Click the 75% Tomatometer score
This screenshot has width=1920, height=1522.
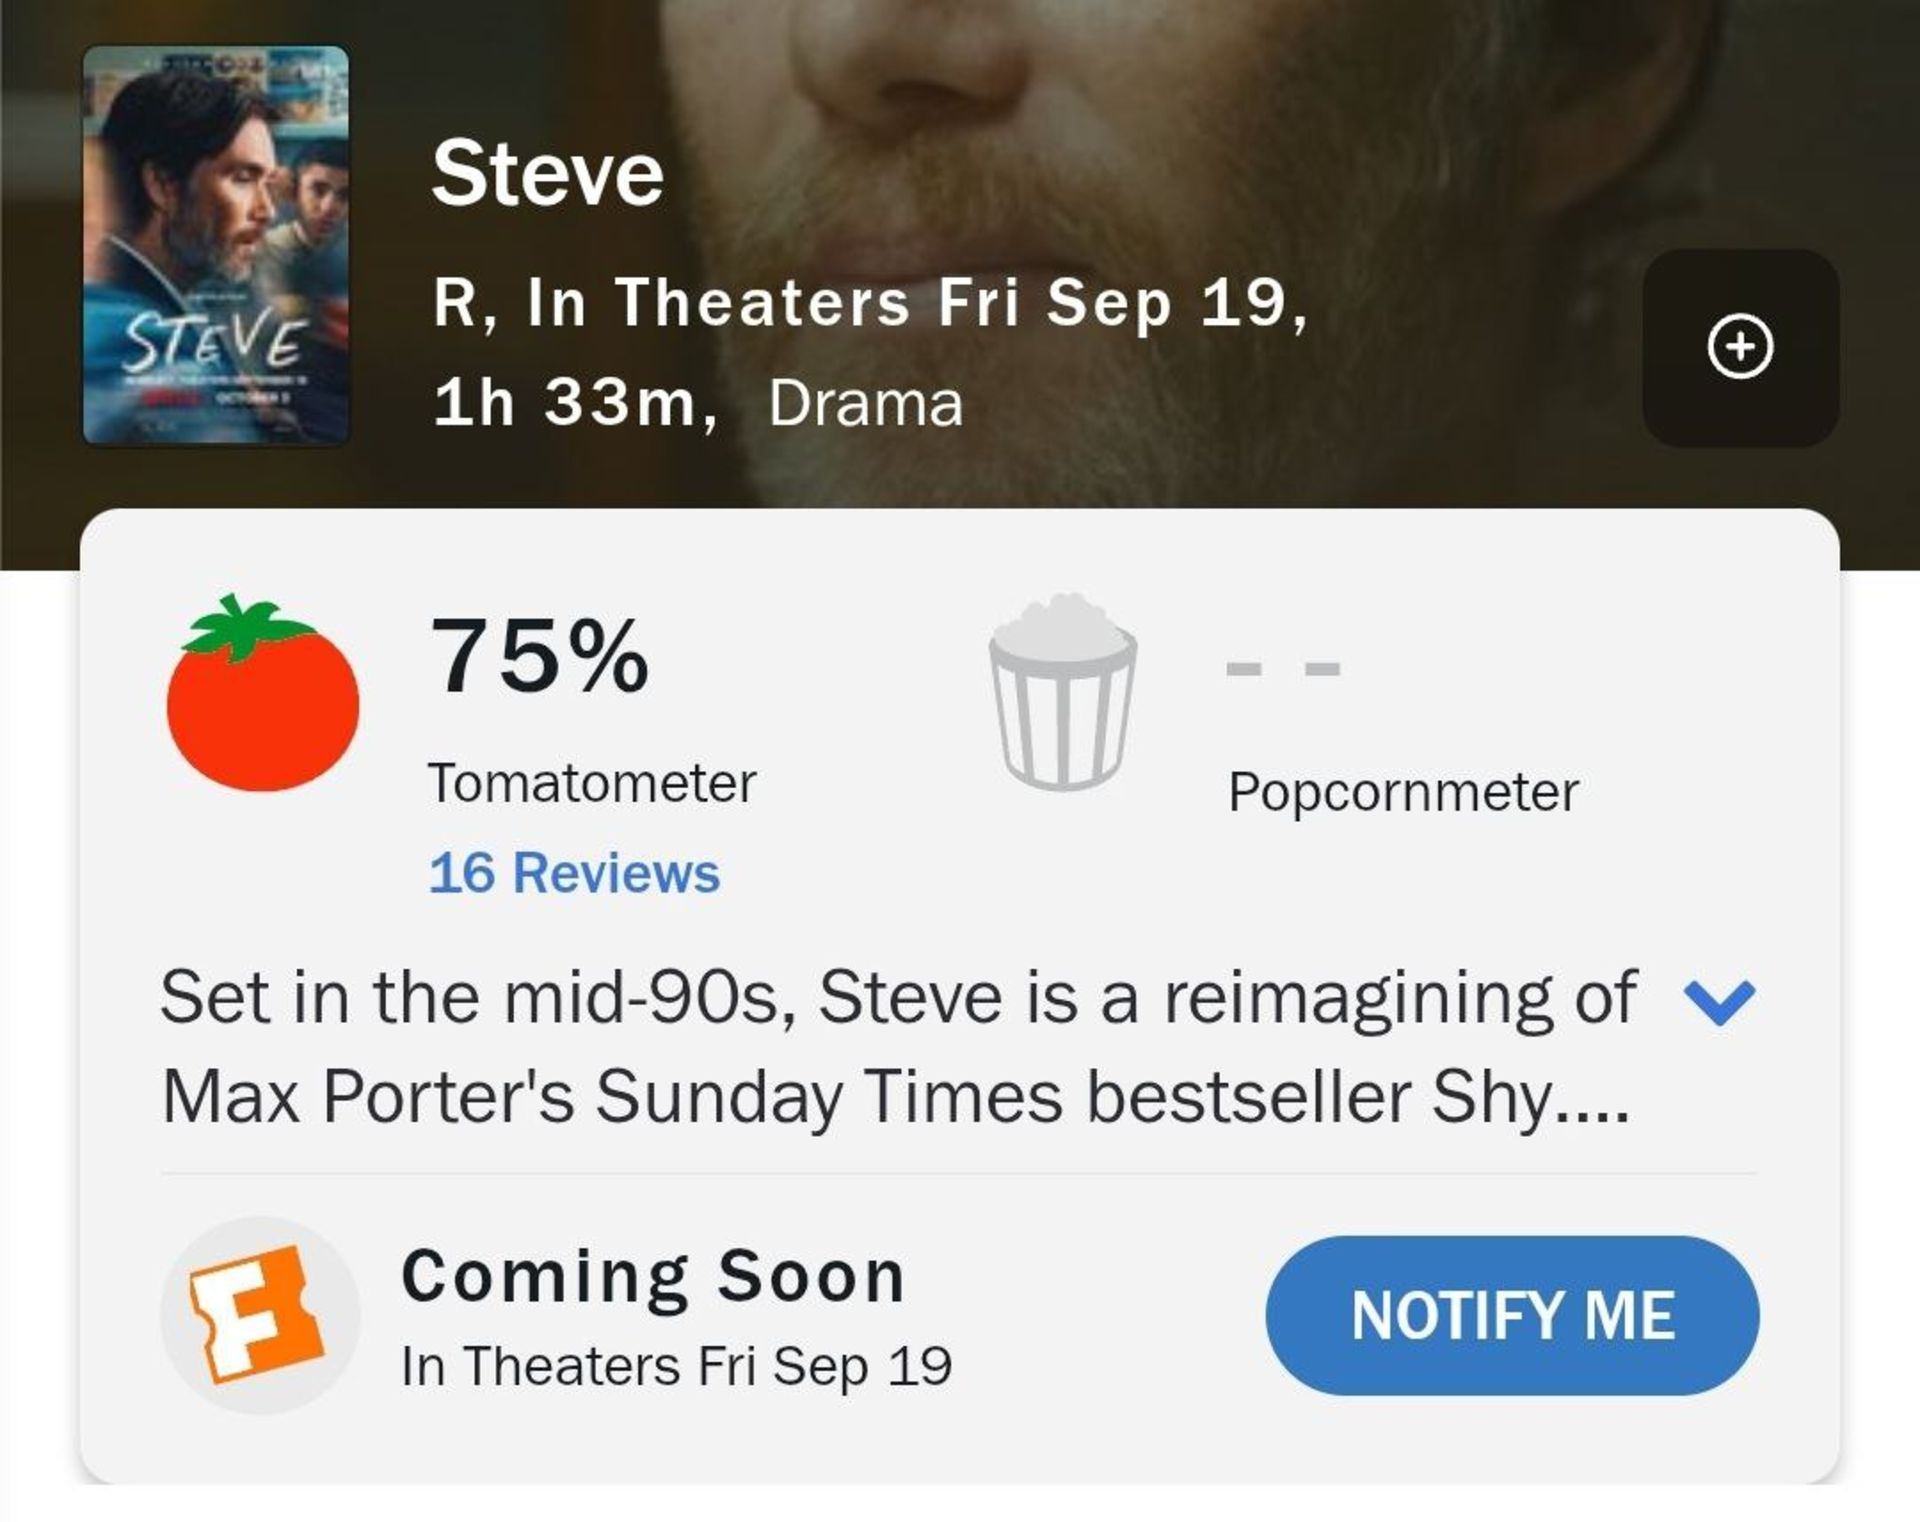[x=540, y=656]
